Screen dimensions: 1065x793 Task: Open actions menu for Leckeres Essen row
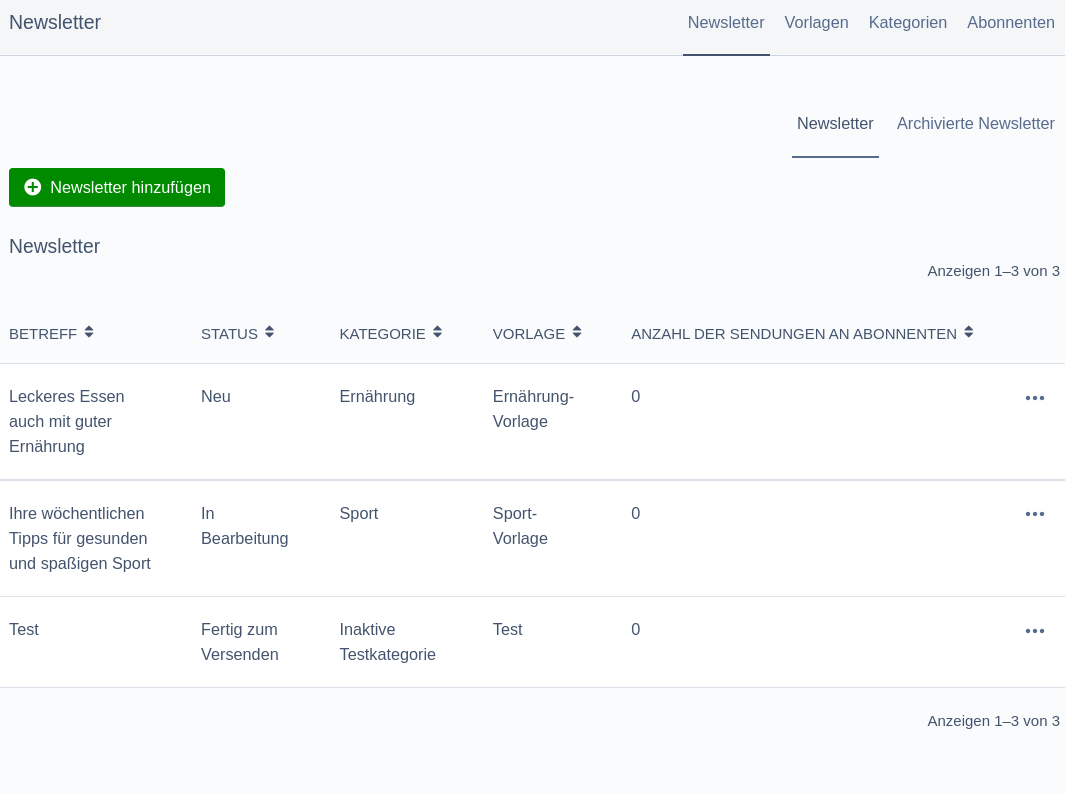click(1034, 398)
